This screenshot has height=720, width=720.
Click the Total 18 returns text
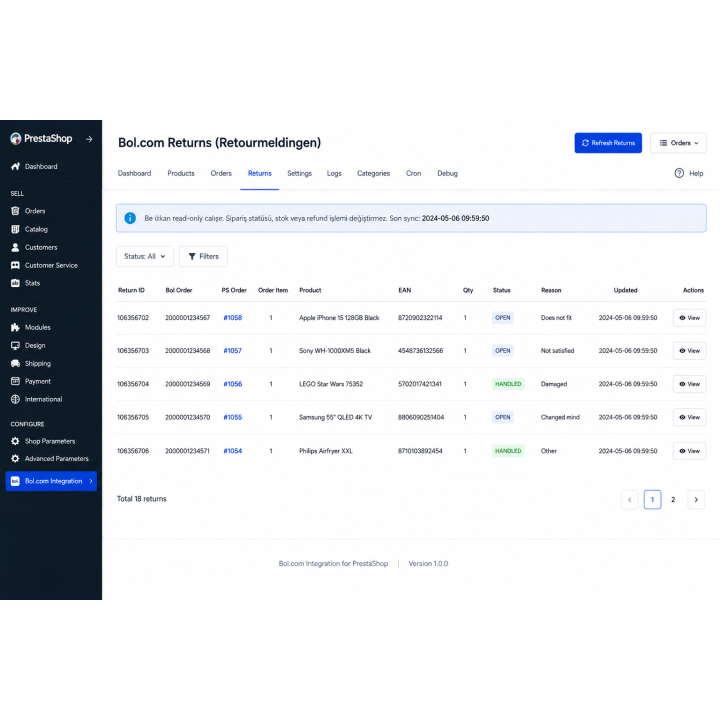(x=141, y=499)
